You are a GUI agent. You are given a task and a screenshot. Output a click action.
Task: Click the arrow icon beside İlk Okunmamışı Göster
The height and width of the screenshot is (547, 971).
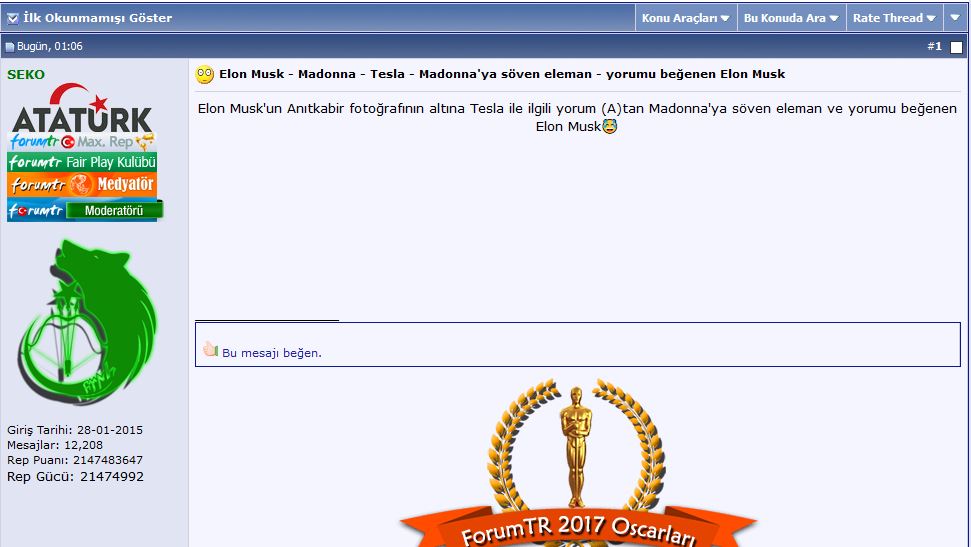[12, 19]
